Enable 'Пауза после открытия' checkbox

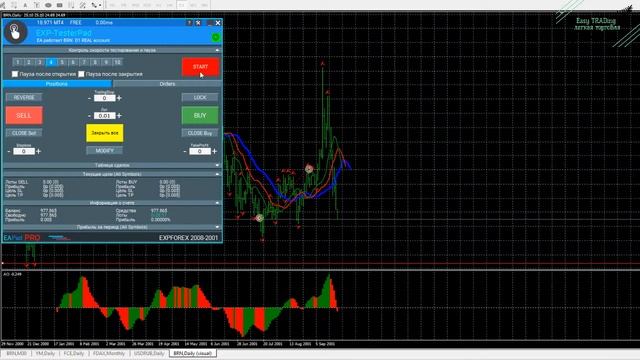tap(15, 74)
